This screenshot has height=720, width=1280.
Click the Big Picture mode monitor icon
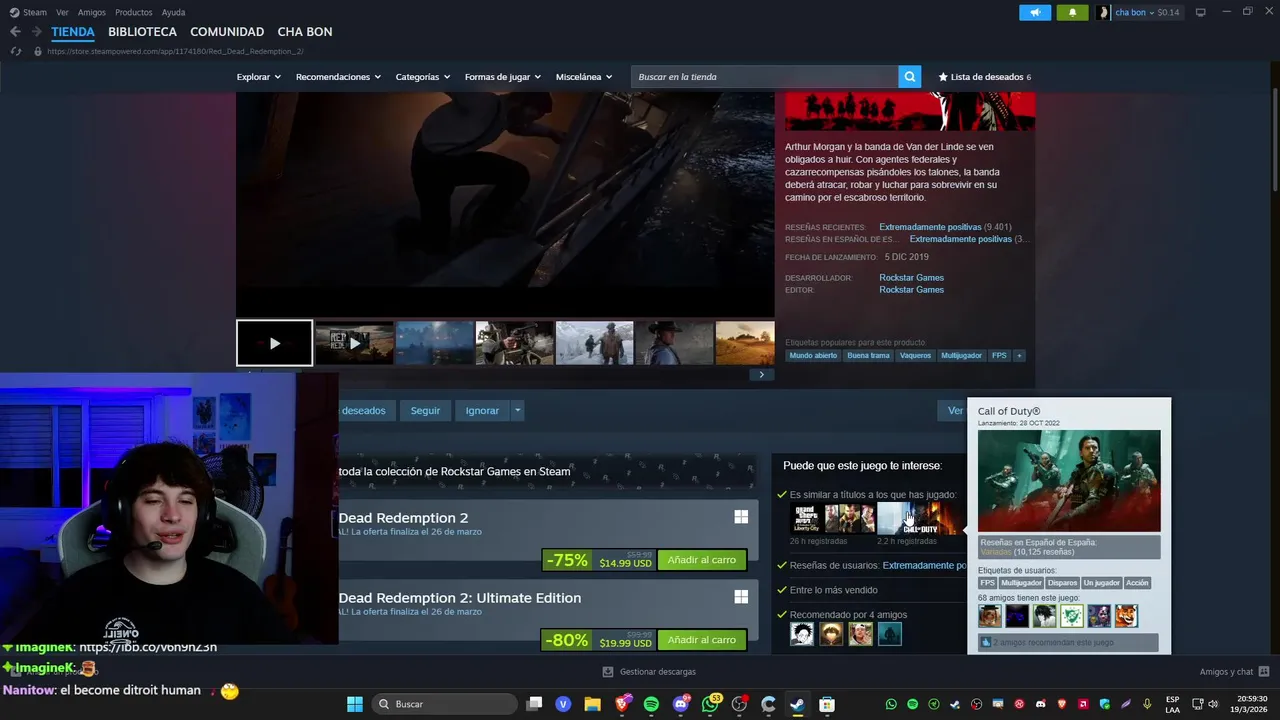[1200, 12]
